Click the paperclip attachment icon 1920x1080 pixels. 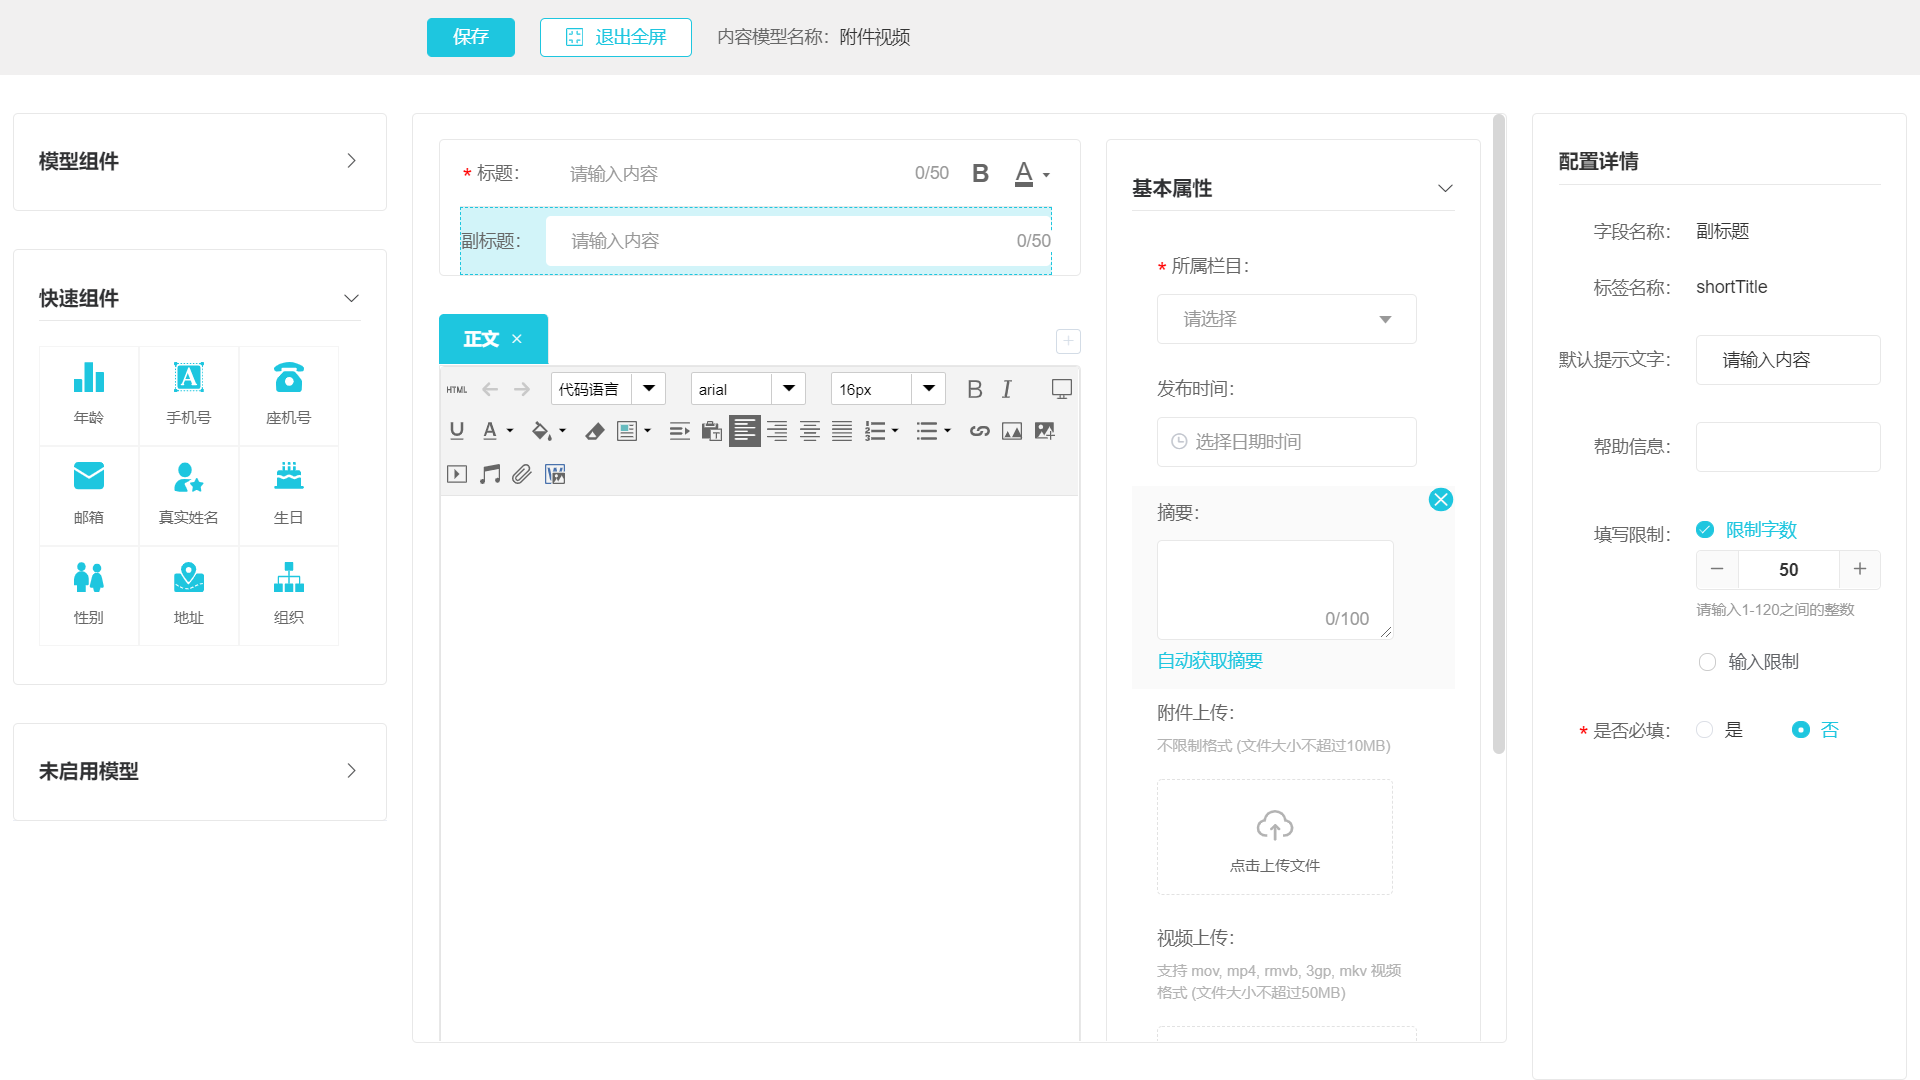[522, 474]
